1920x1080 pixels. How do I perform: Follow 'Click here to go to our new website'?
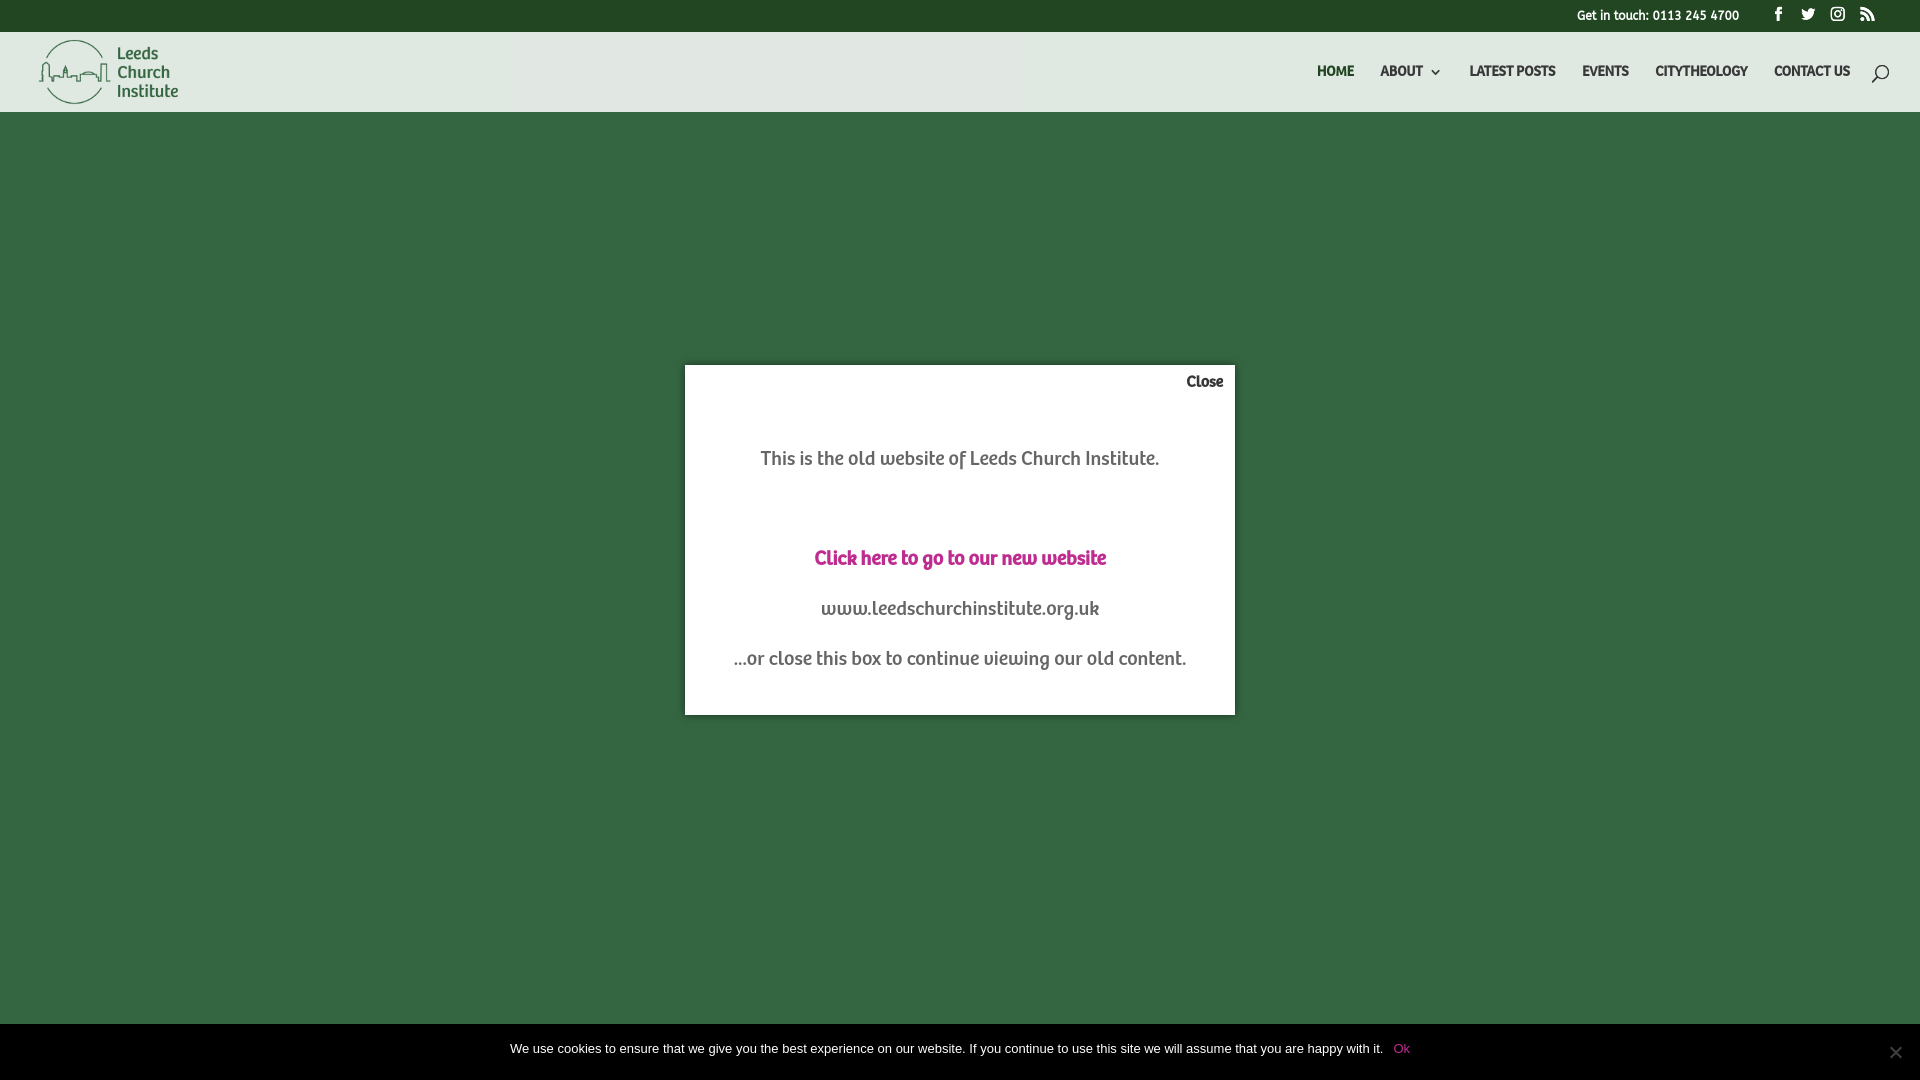click(960, 559)
